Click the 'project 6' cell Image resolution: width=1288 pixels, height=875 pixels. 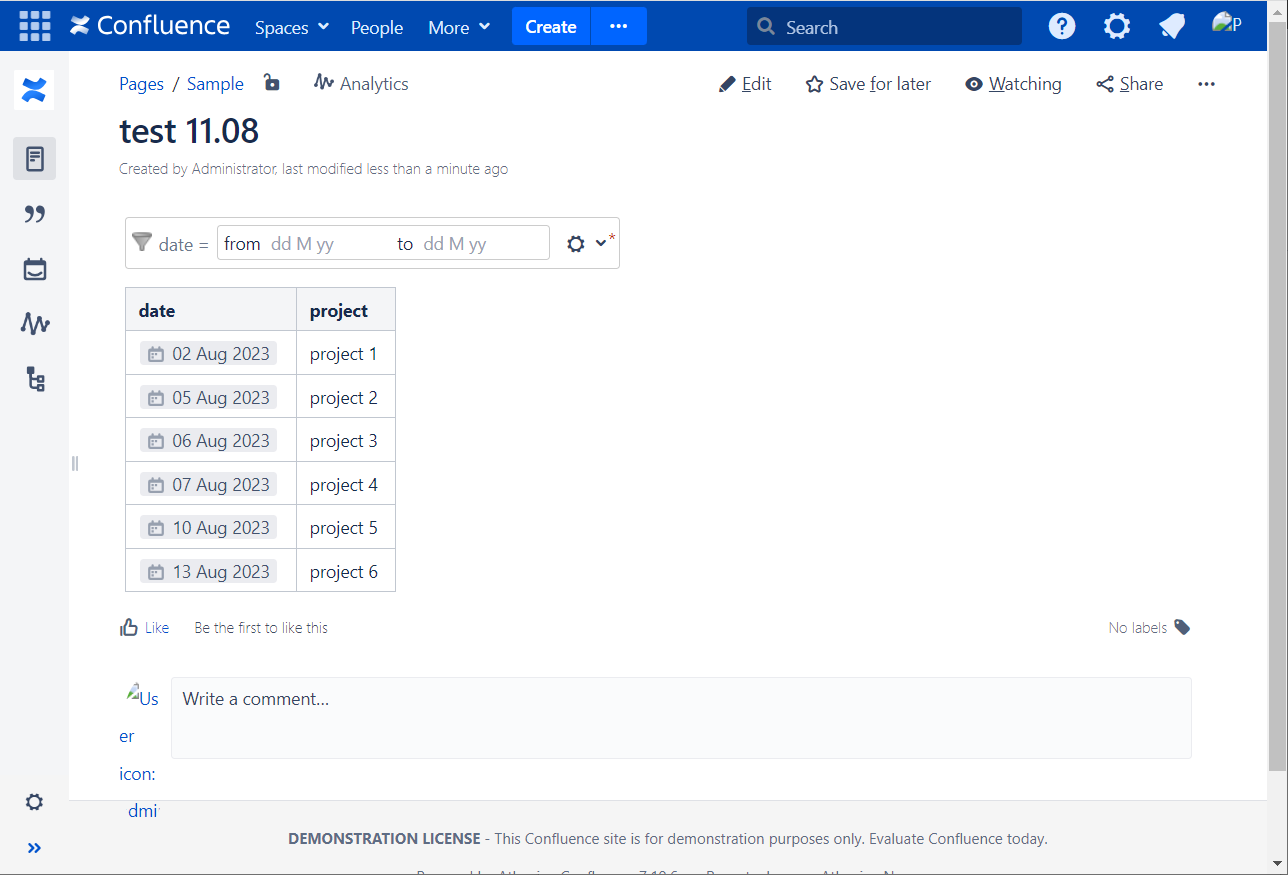click(x=346, y=572)
